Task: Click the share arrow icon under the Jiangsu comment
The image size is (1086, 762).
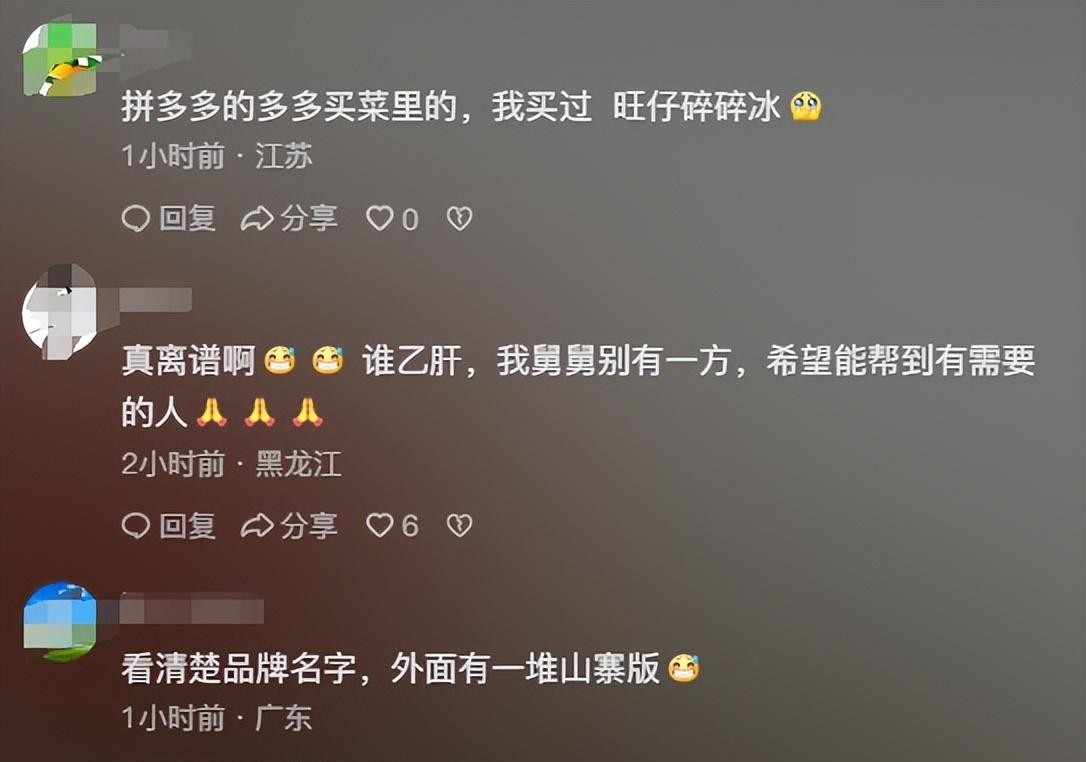Action: [x=257, y=219]
